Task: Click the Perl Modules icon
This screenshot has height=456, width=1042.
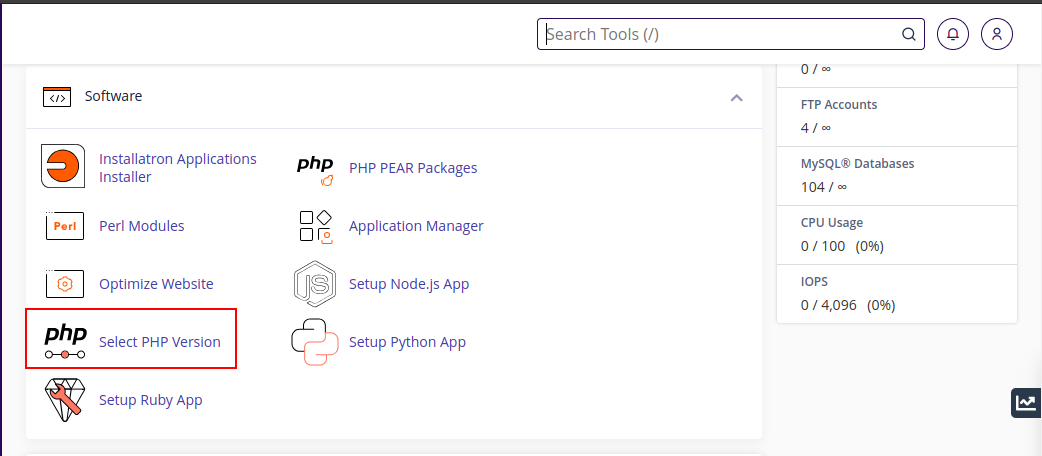Action: 64,226
